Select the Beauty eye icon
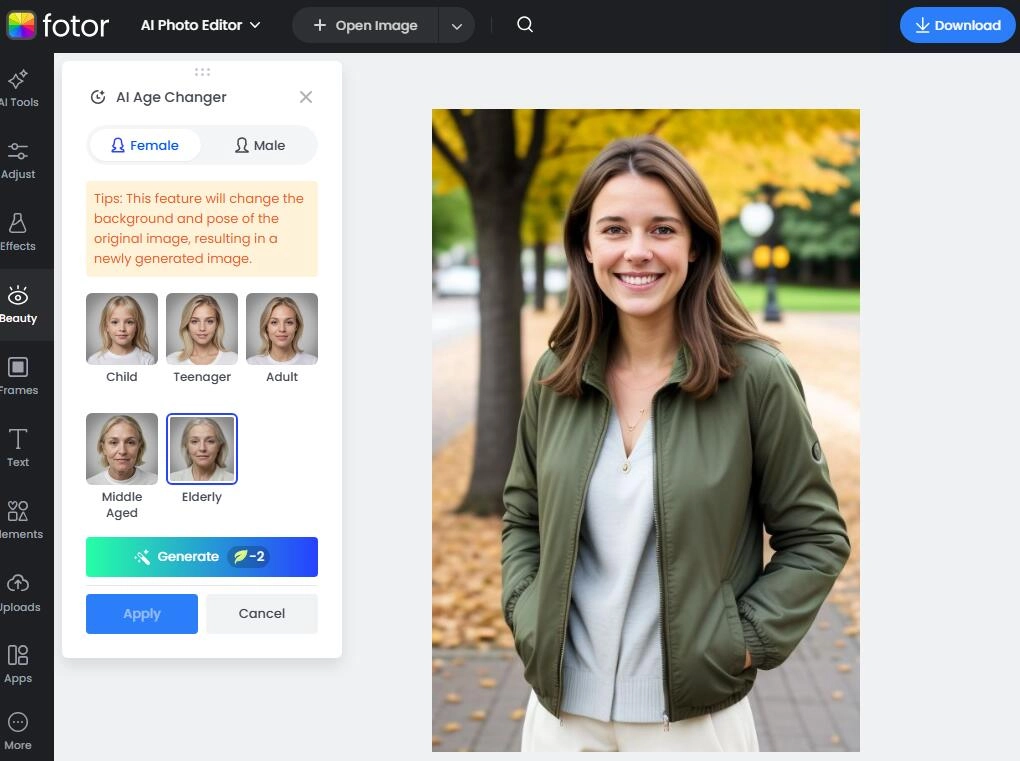Image resolution: width=1020 pixels, height=761 pixels. (x=18, y=304)
